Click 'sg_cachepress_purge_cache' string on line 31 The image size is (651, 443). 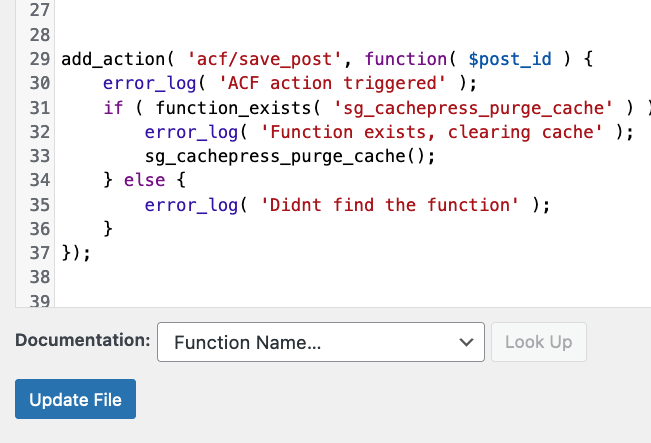coord(473,108)
